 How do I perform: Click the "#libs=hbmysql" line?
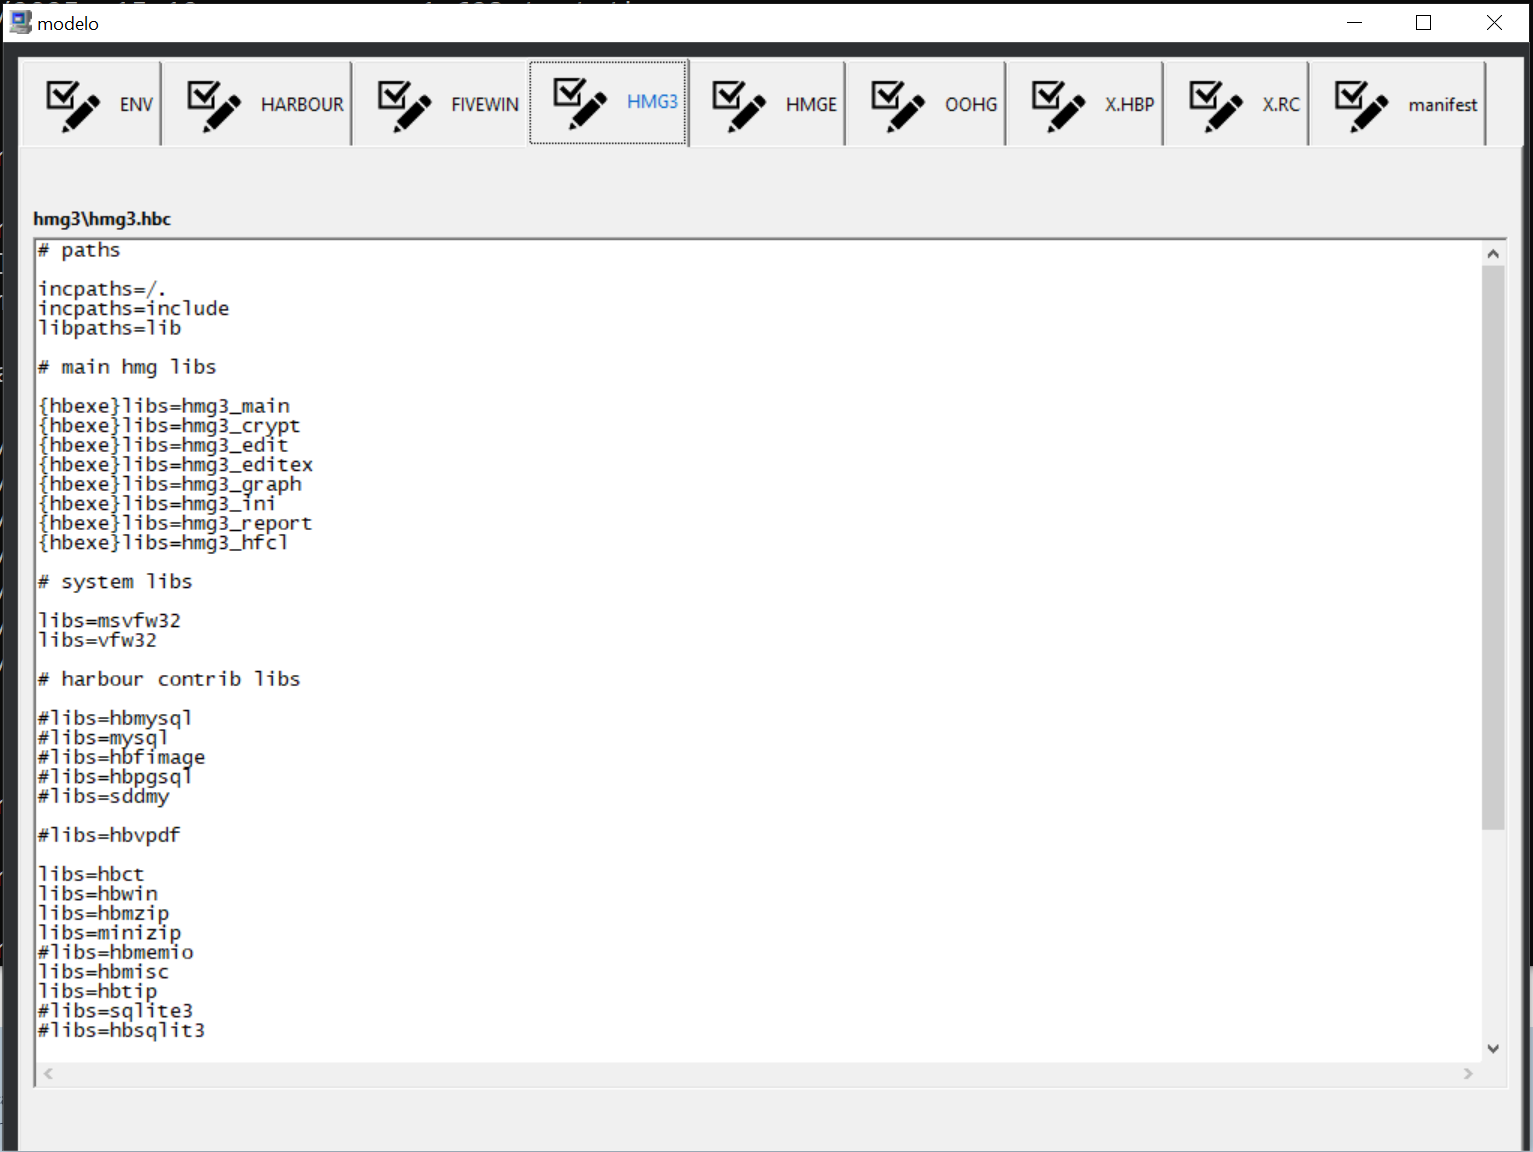pyautogui.click(x=115, y=718)
